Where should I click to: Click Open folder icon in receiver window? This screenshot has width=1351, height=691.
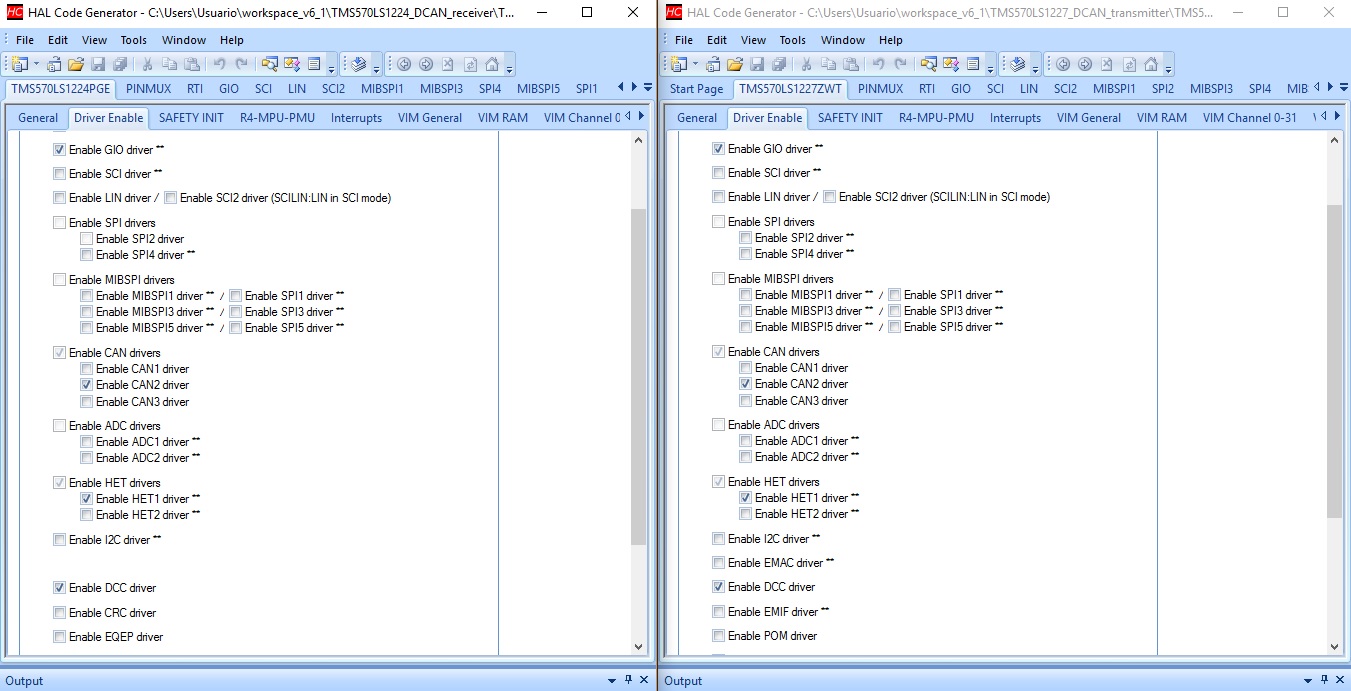[x=76, y=64]
